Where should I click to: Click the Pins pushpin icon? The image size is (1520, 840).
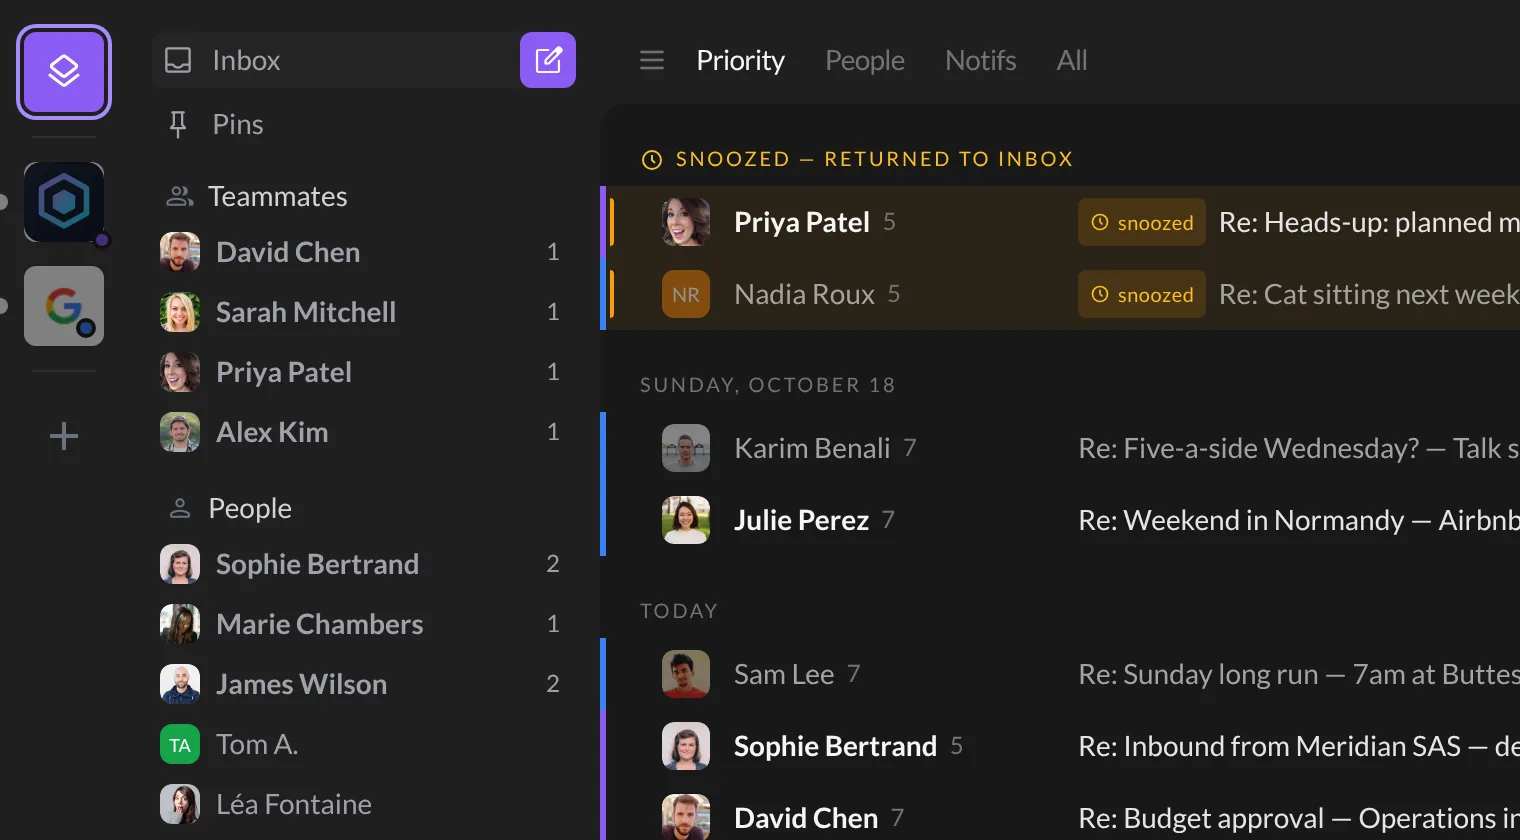(178, 125)
